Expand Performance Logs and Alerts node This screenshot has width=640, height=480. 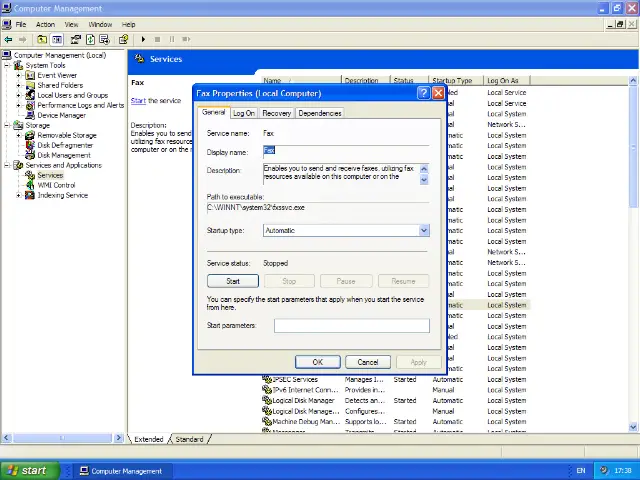pyautogui.click(x=18, y=105)
